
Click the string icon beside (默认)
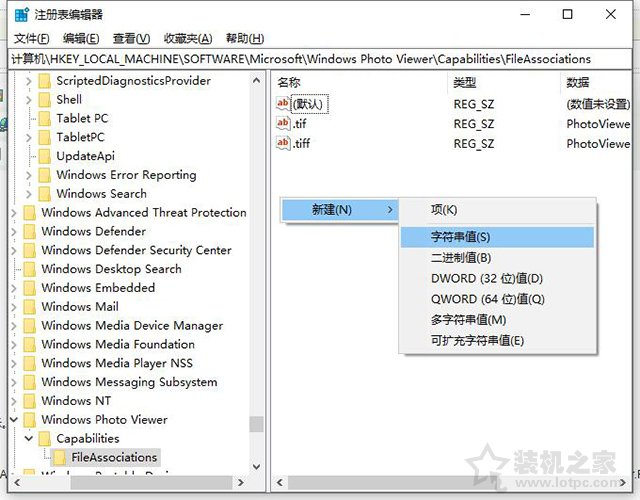[x=283, y=104]
